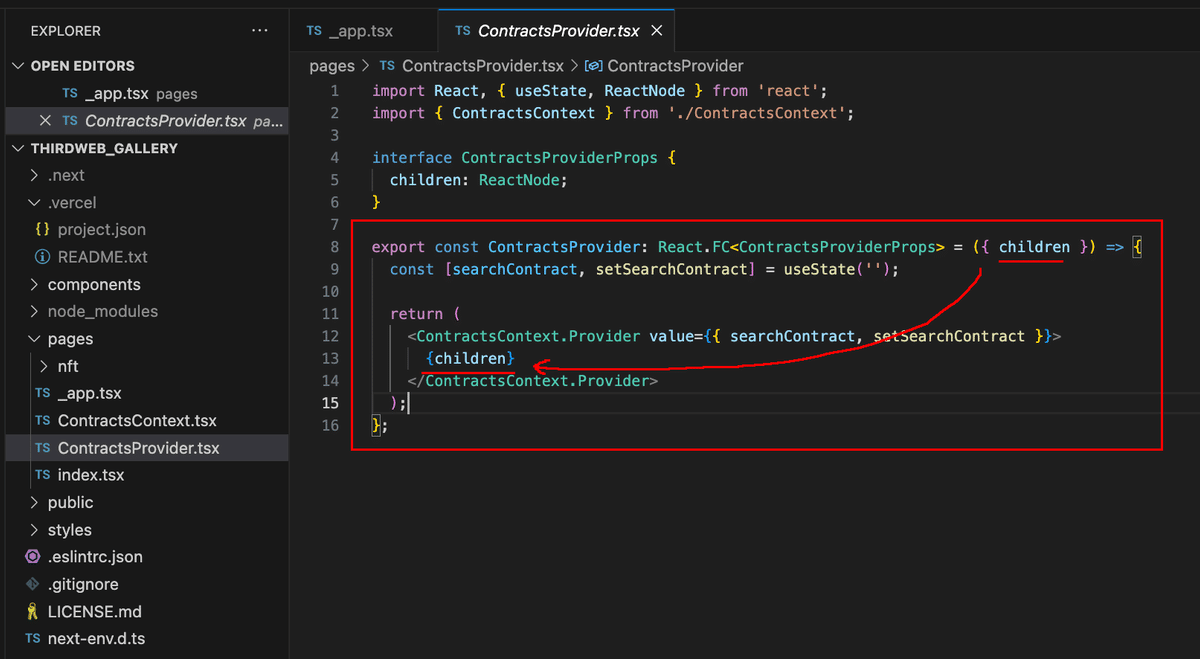
Task: Switch to the _app.tsx editor tab
Action: pyautogui.click(x=363, y=31)
